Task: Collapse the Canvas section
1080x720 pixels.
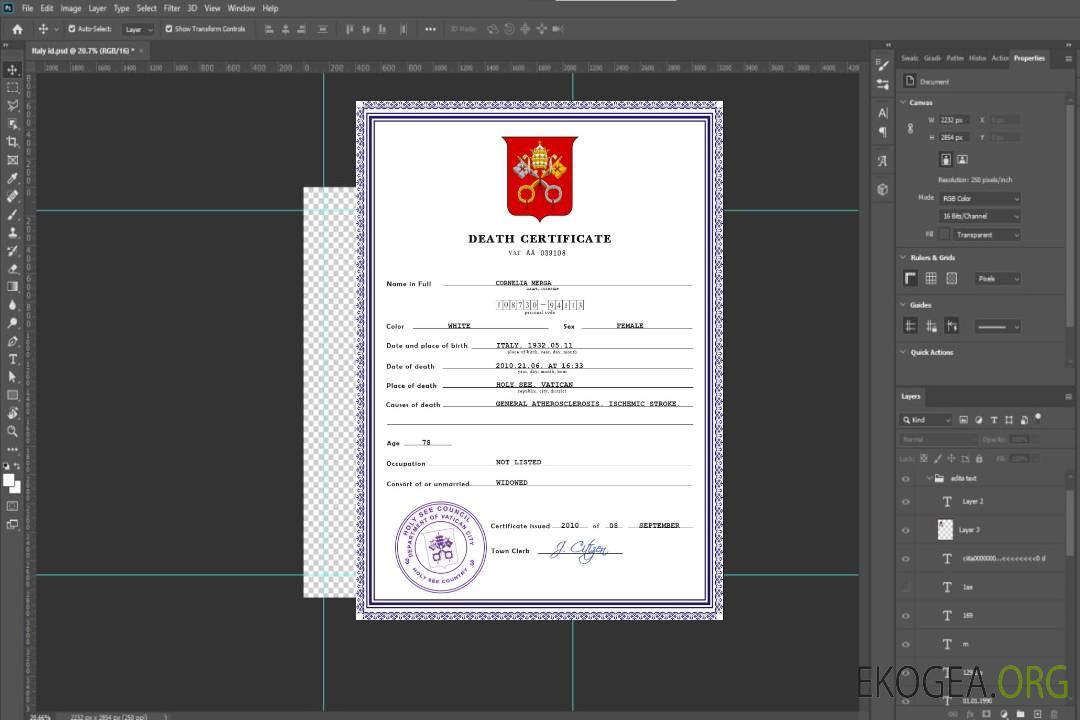Action: point(903,102)
